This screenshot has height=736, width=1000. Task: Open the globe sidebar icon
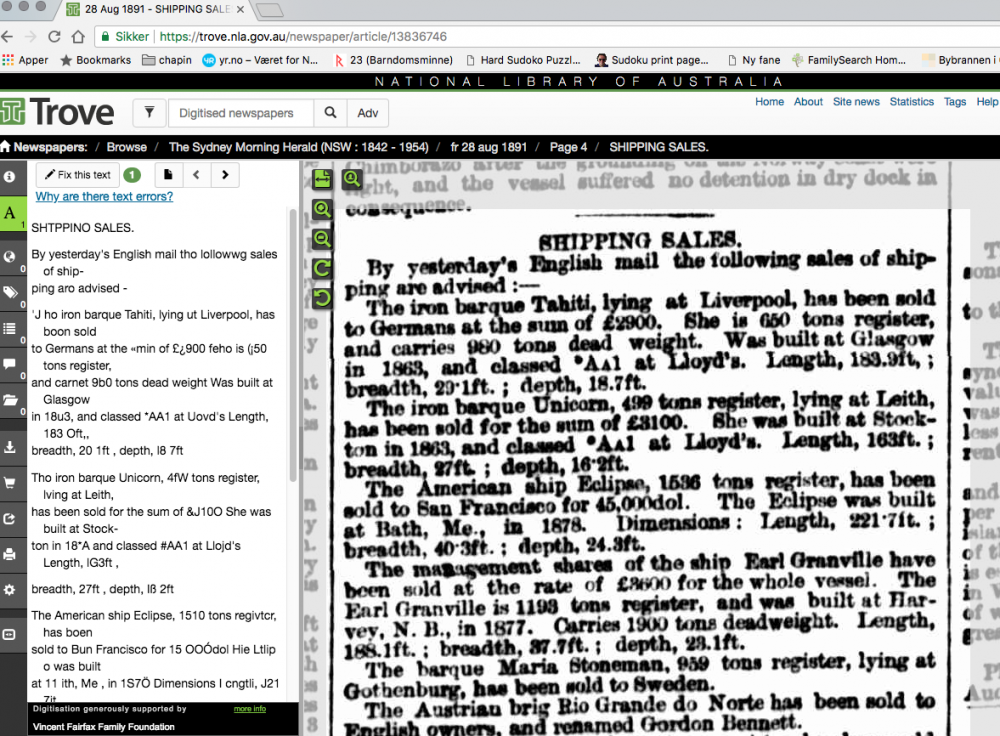(10, 256)
